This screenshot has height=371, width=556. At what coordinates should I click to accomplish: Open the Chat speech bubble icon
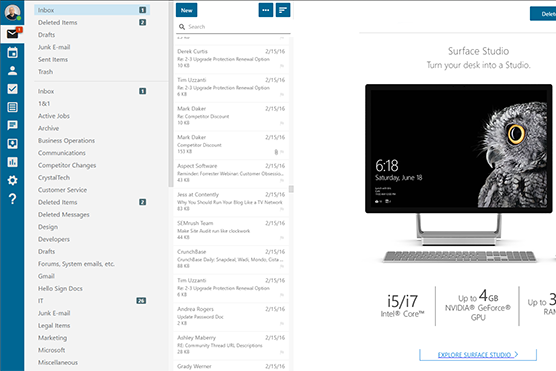12,125
